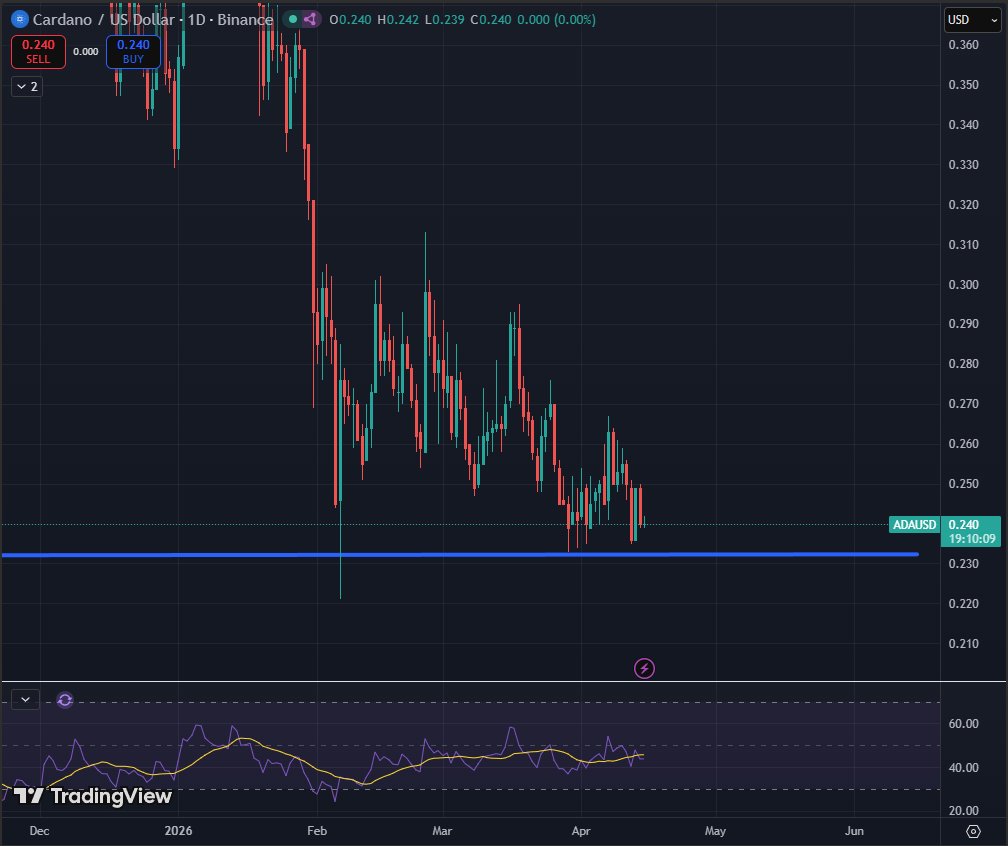Click the 2026 label on the time axis
The image size is (1008, 846).
178,831
